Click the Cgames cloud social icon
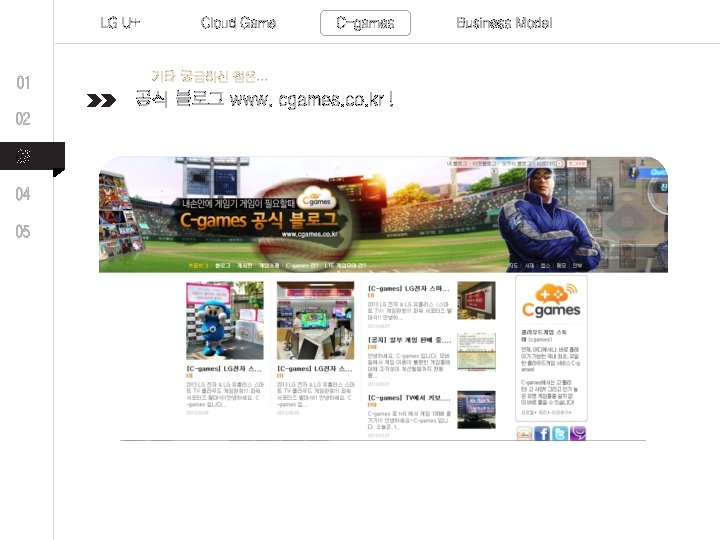Image resolution: width=720 pixels, height=540 pixels. click(x=524, y=433)
